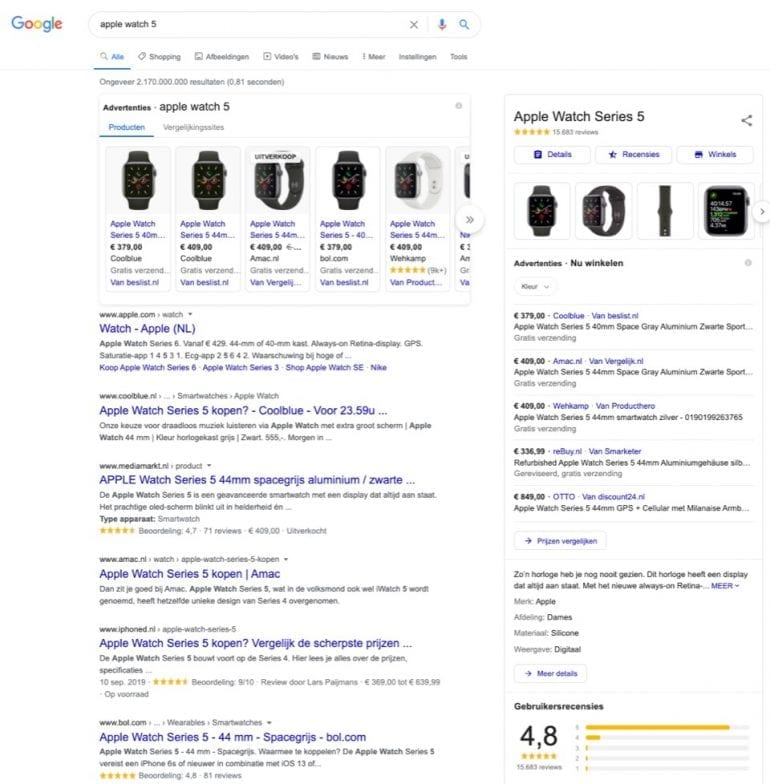Open the Amac.nl UITVERKOOP product ad
Viewport: 770px width, 784px height.
[278, 218]
